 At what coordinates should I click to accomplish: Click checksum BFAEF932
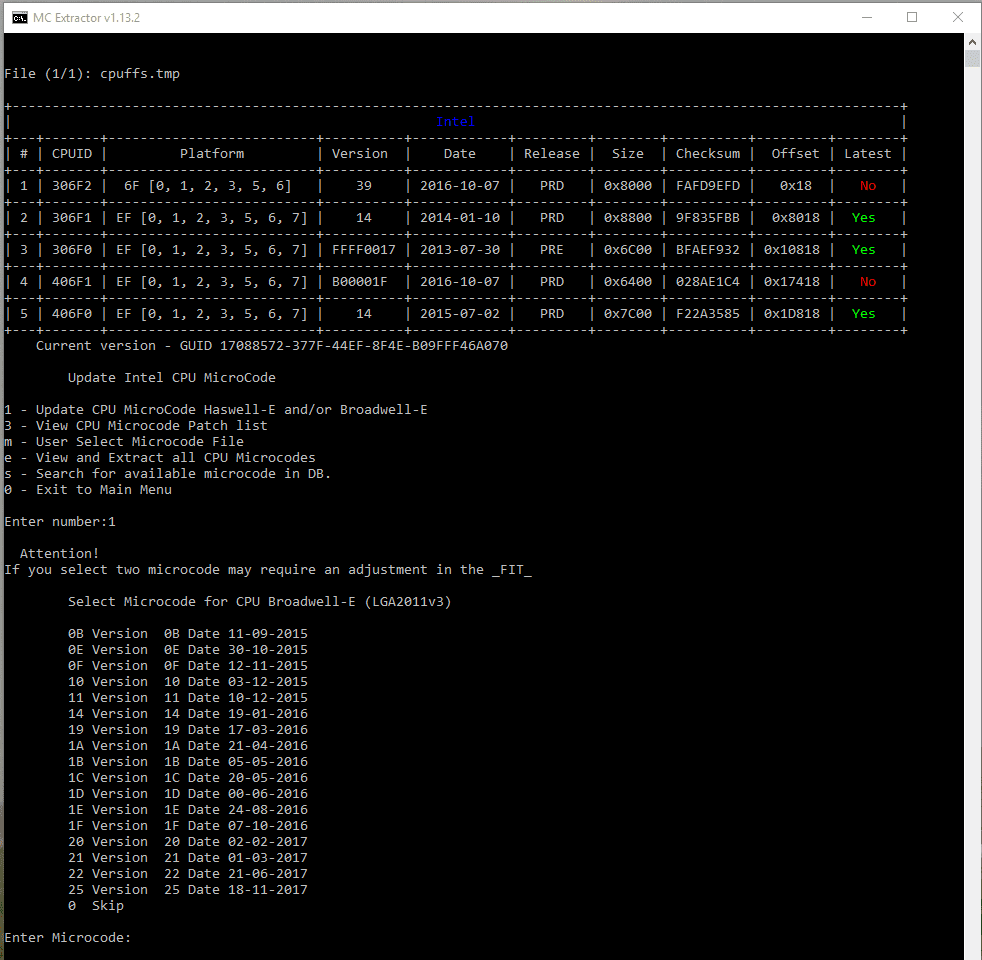pos(708,250)
